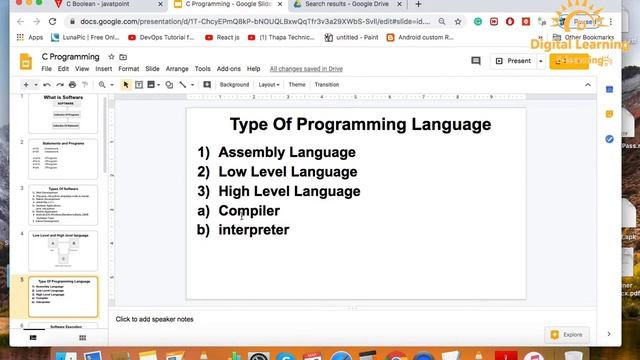
Task: Open the Edit menu
Action: [x=63, y=69]
